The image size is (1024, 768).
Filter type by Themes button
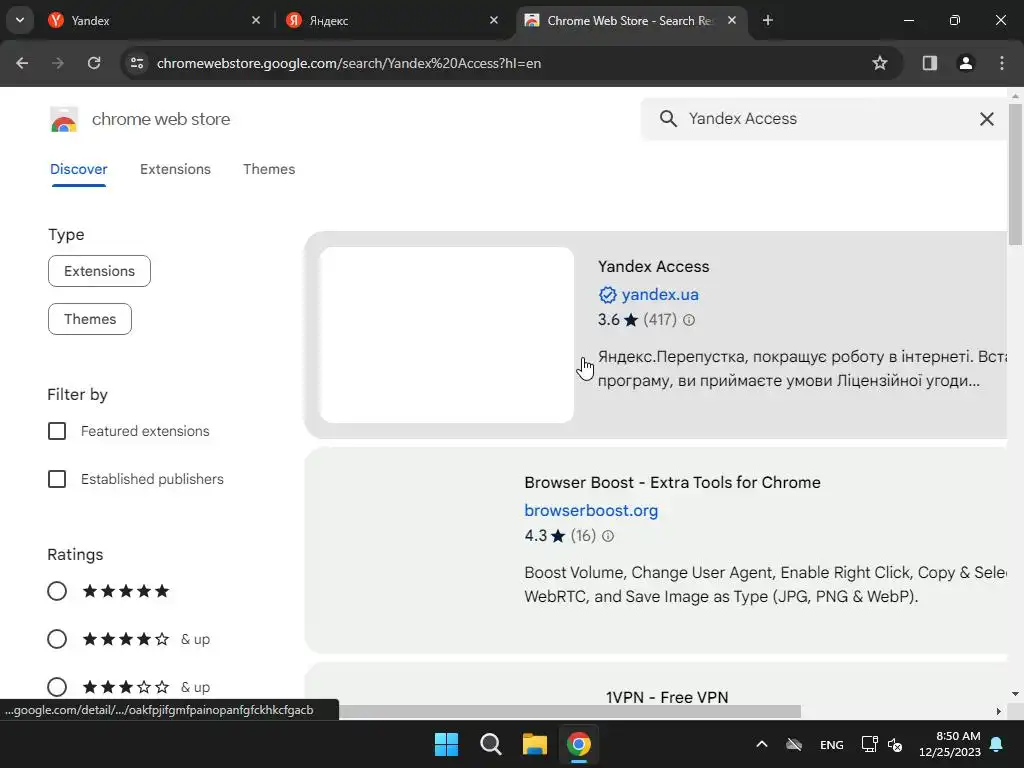pos(90,319)
